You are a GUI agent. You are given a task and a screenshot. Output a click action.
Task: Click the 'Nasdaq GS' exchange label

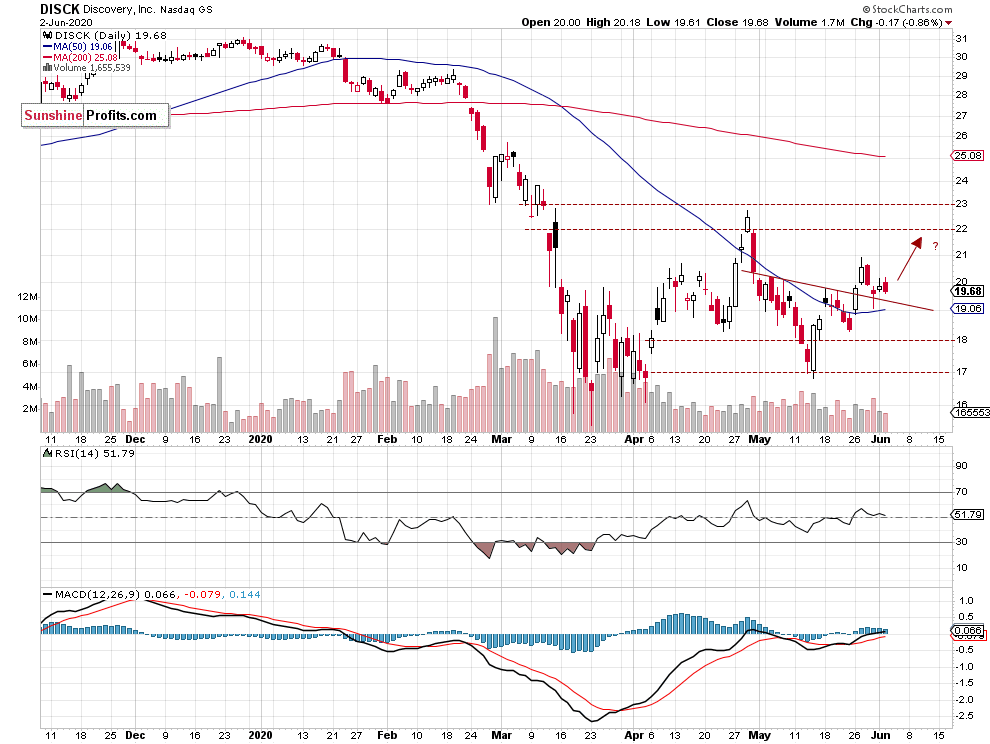pos(186,9)
